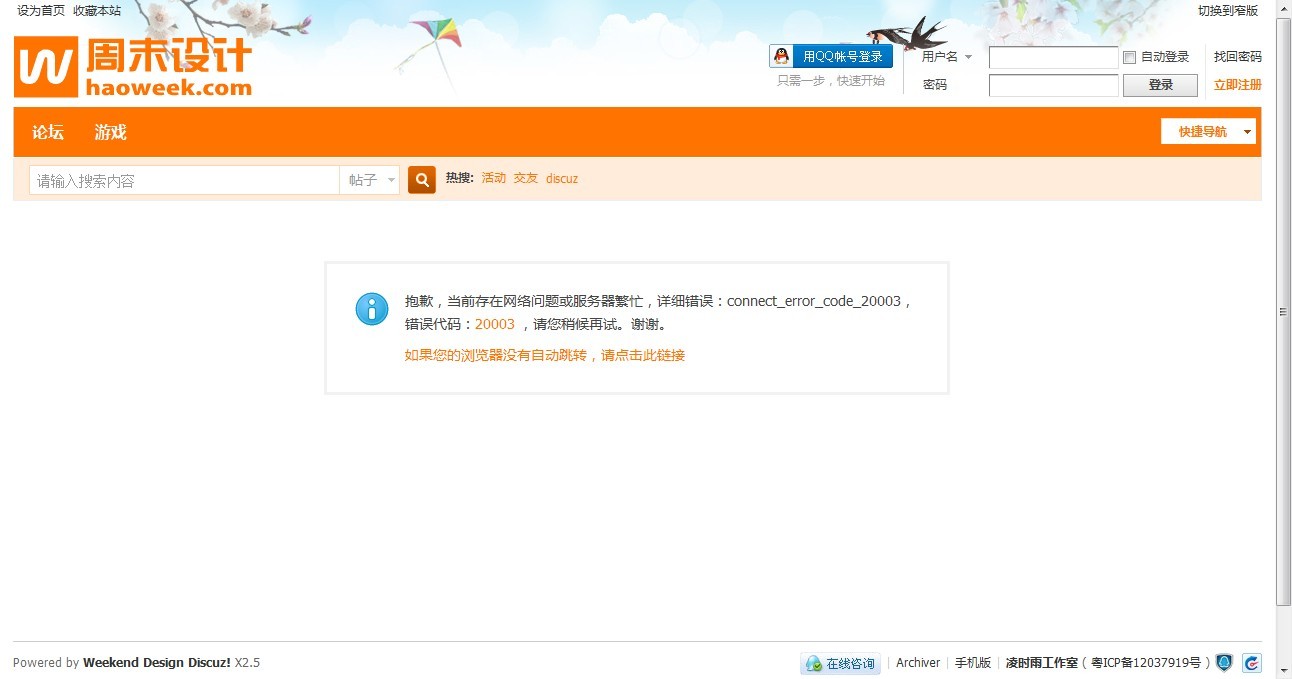The image size is (1292, 679).
Task: Focus the password input field
Action: [x=1054, y=85]
